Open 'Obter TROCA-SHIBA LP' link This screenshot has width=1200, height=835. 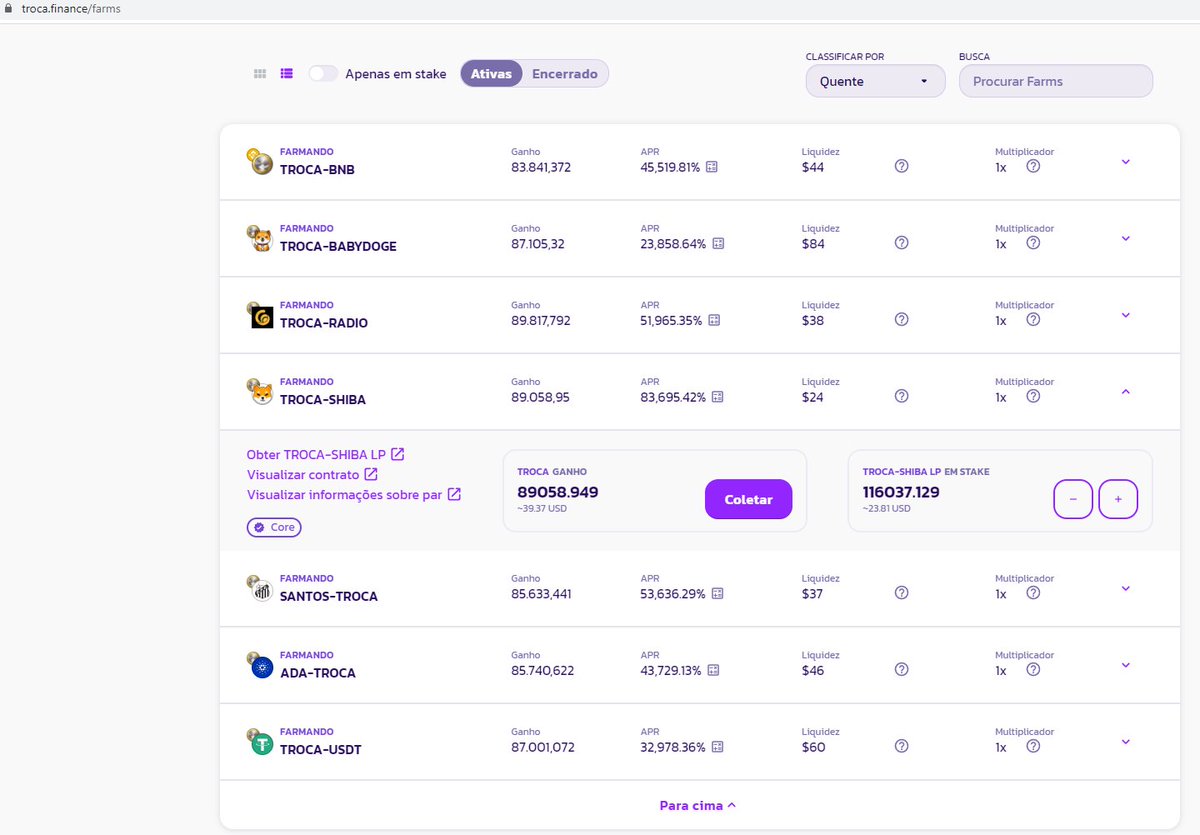(x=325, y=454)
